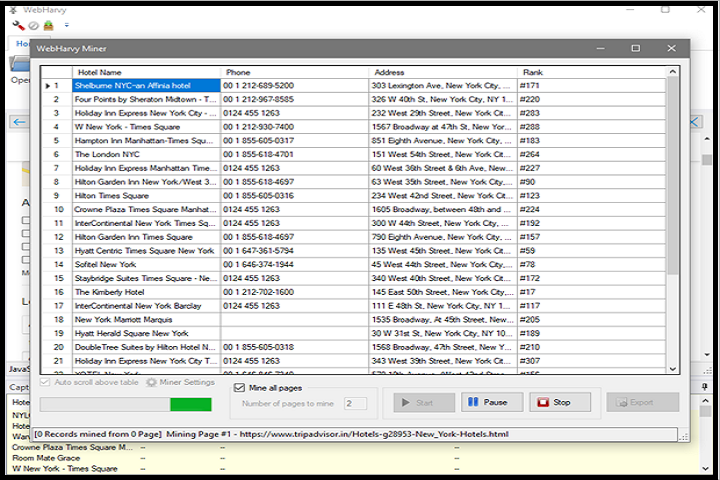Click the Number of pages to mine field
Image resolution: width=720 pixels, height=480 pixels.
pos(354,403)
